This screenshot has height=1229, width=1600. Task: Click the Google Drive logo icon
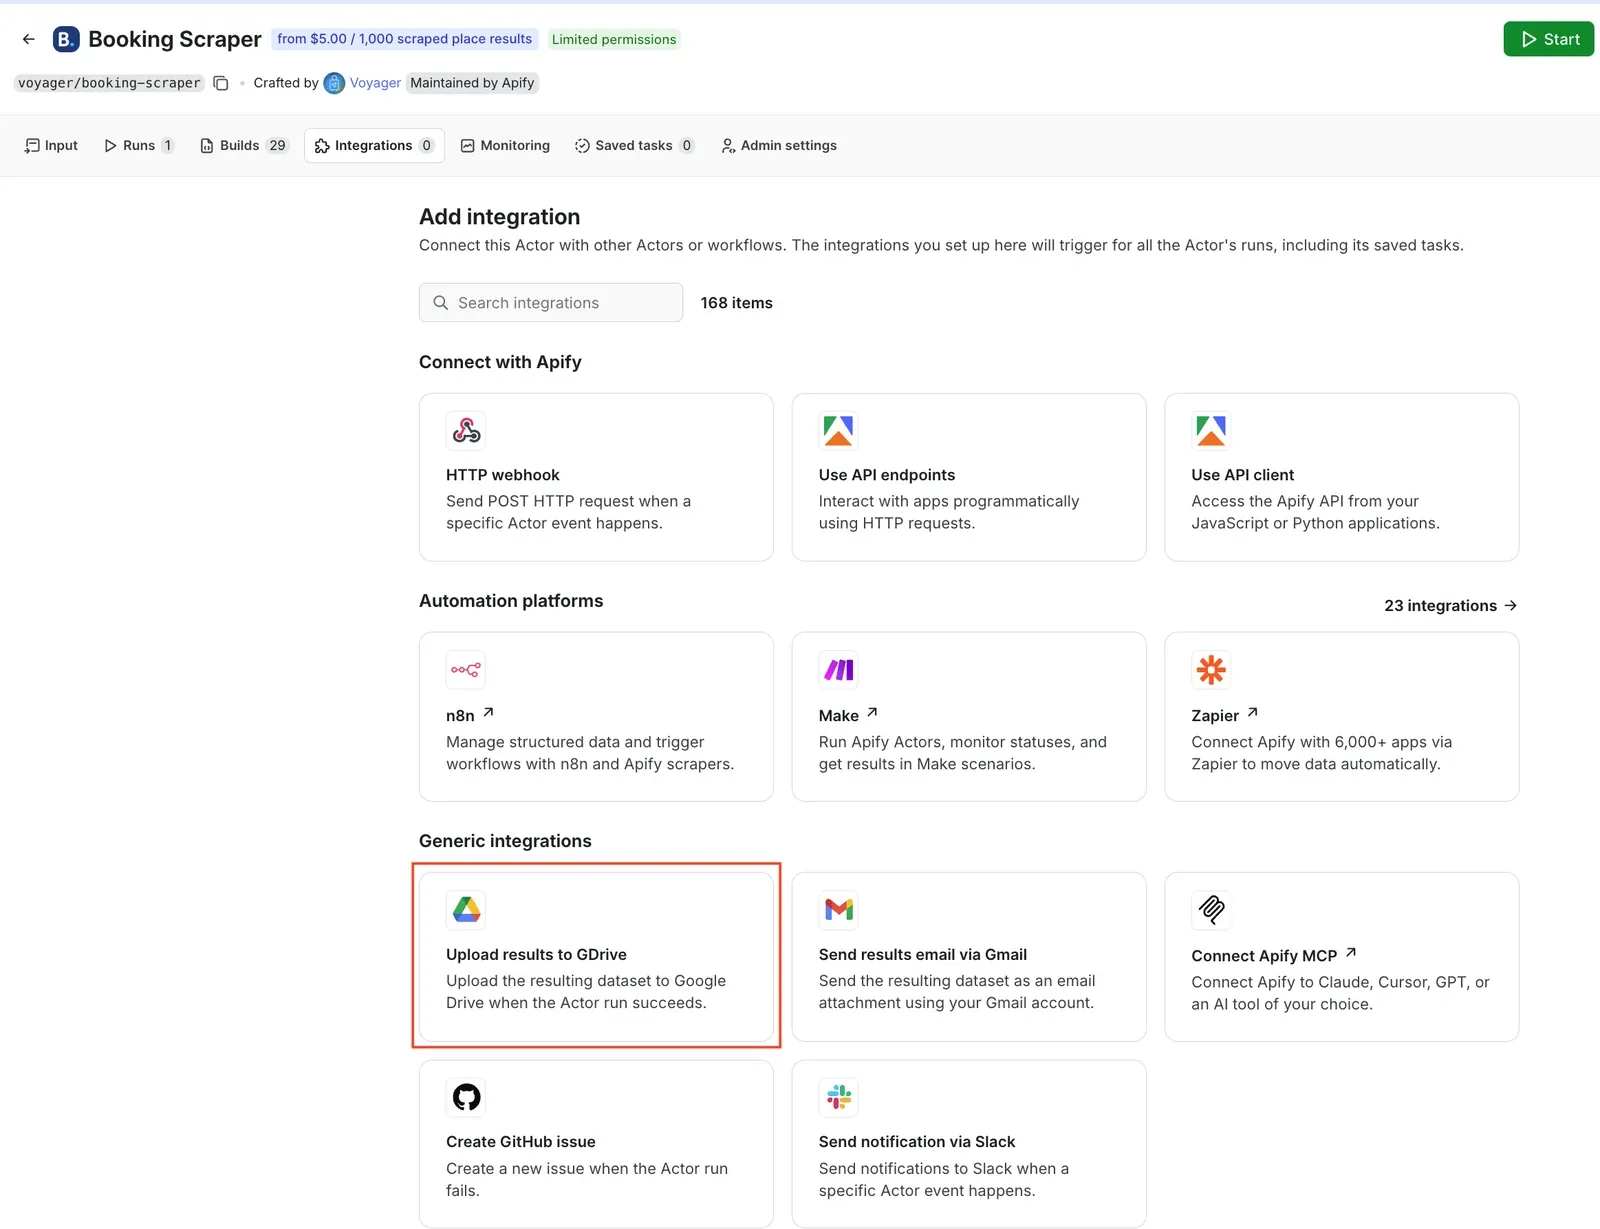pyautogui.click(x=466, y=910)
